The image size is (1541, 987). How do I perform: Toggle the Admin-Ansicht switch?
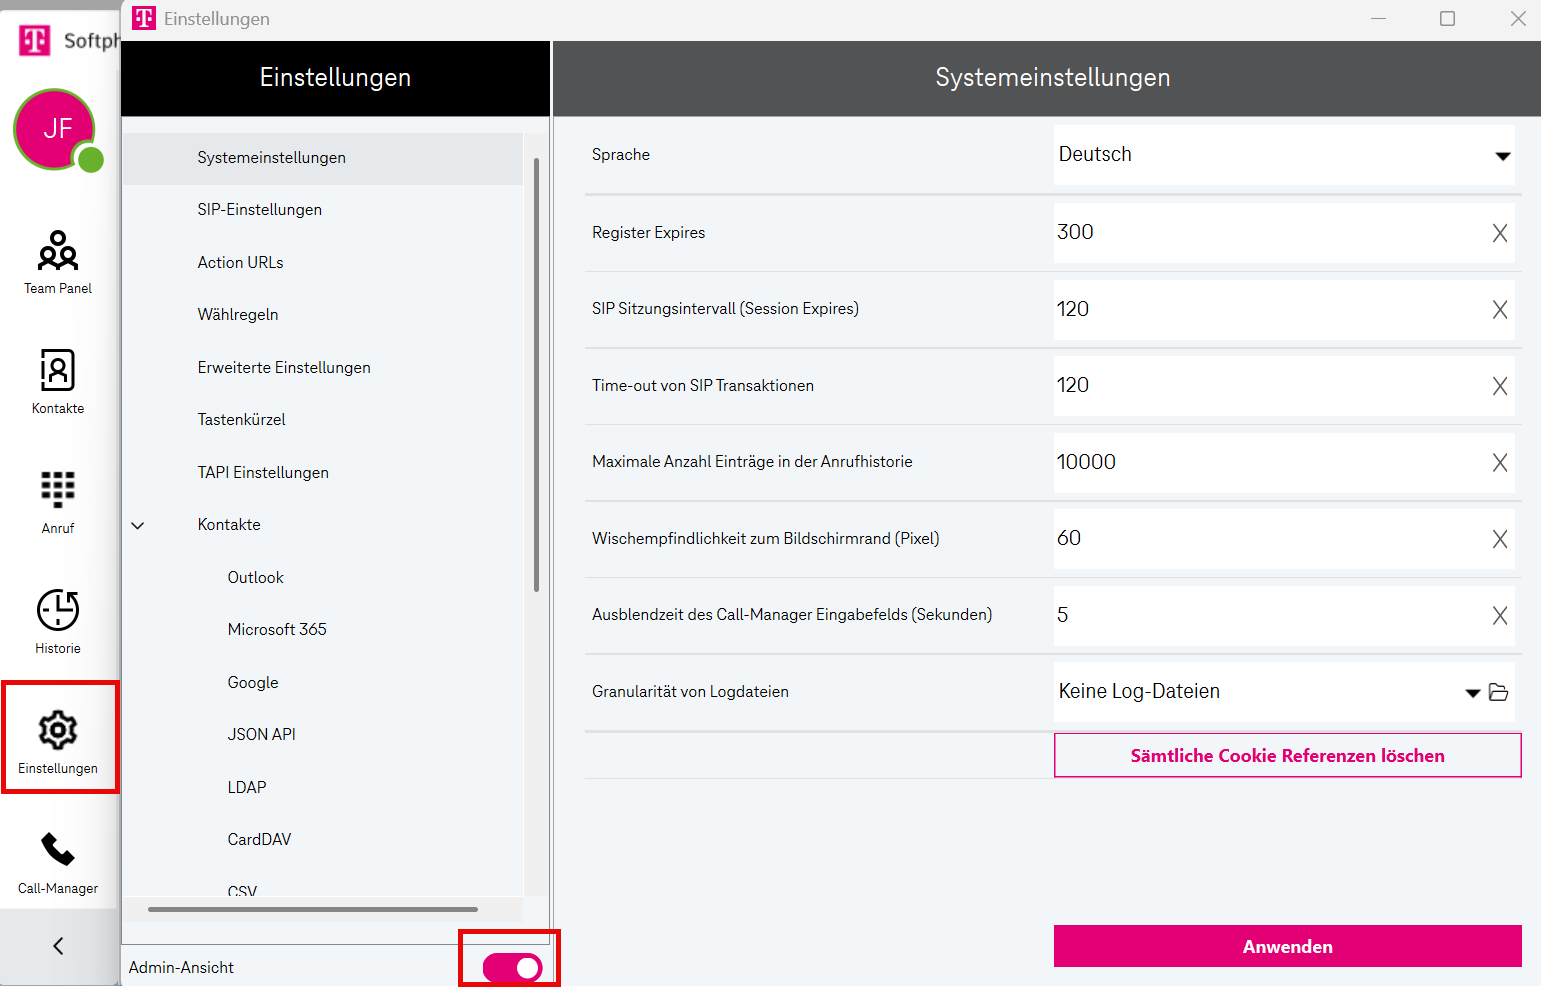(512, 967)
